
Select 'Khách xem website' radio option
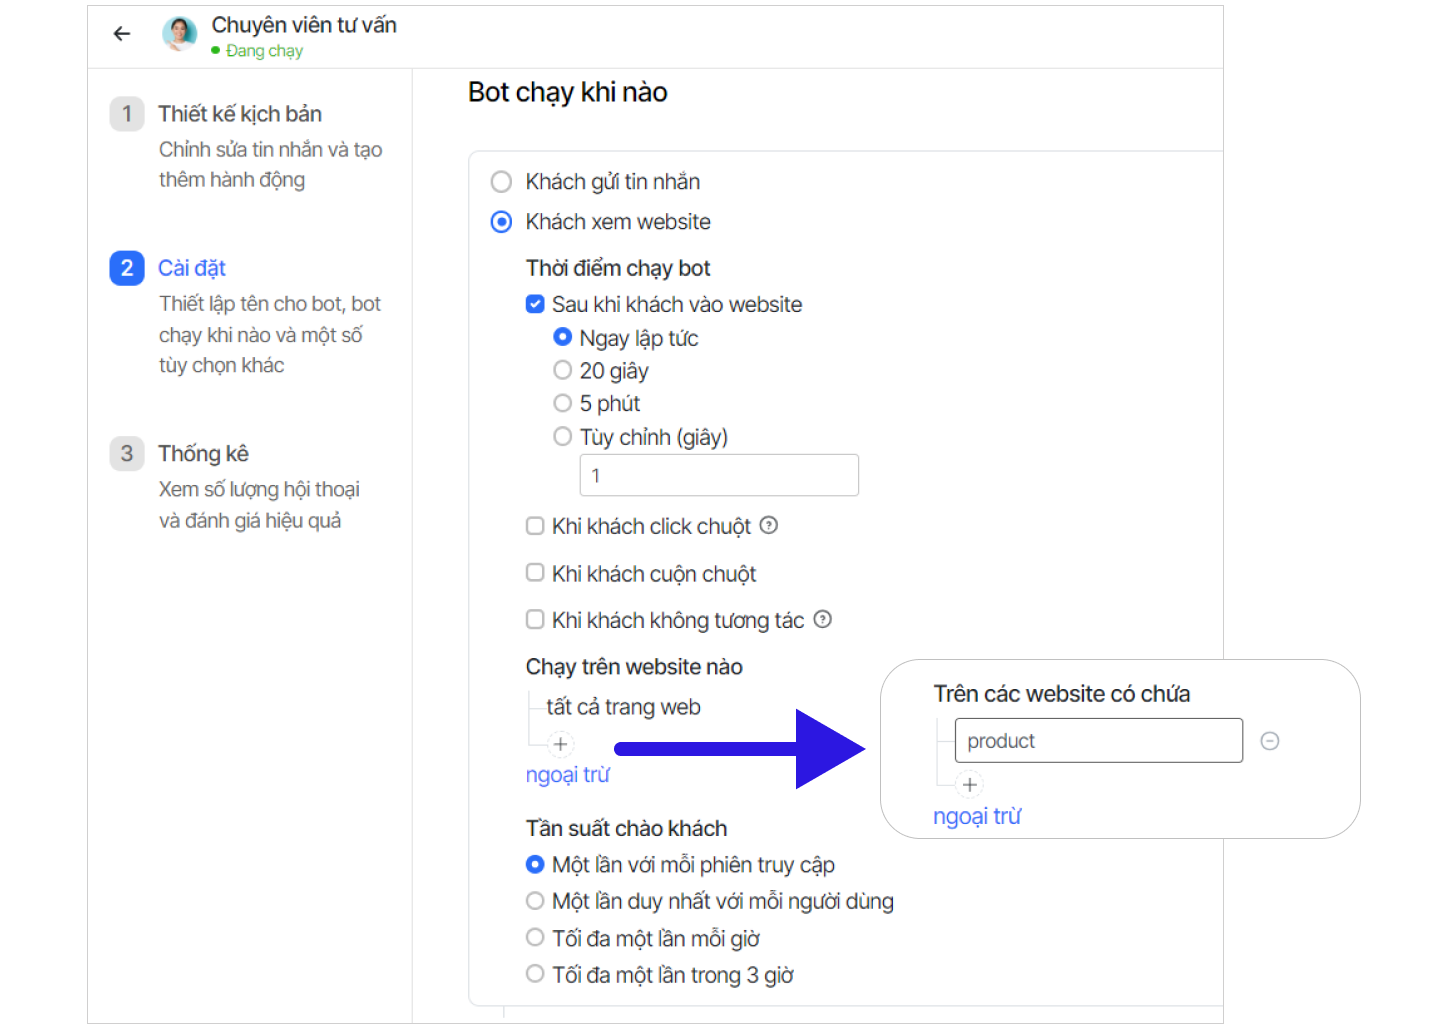point(501,222)
